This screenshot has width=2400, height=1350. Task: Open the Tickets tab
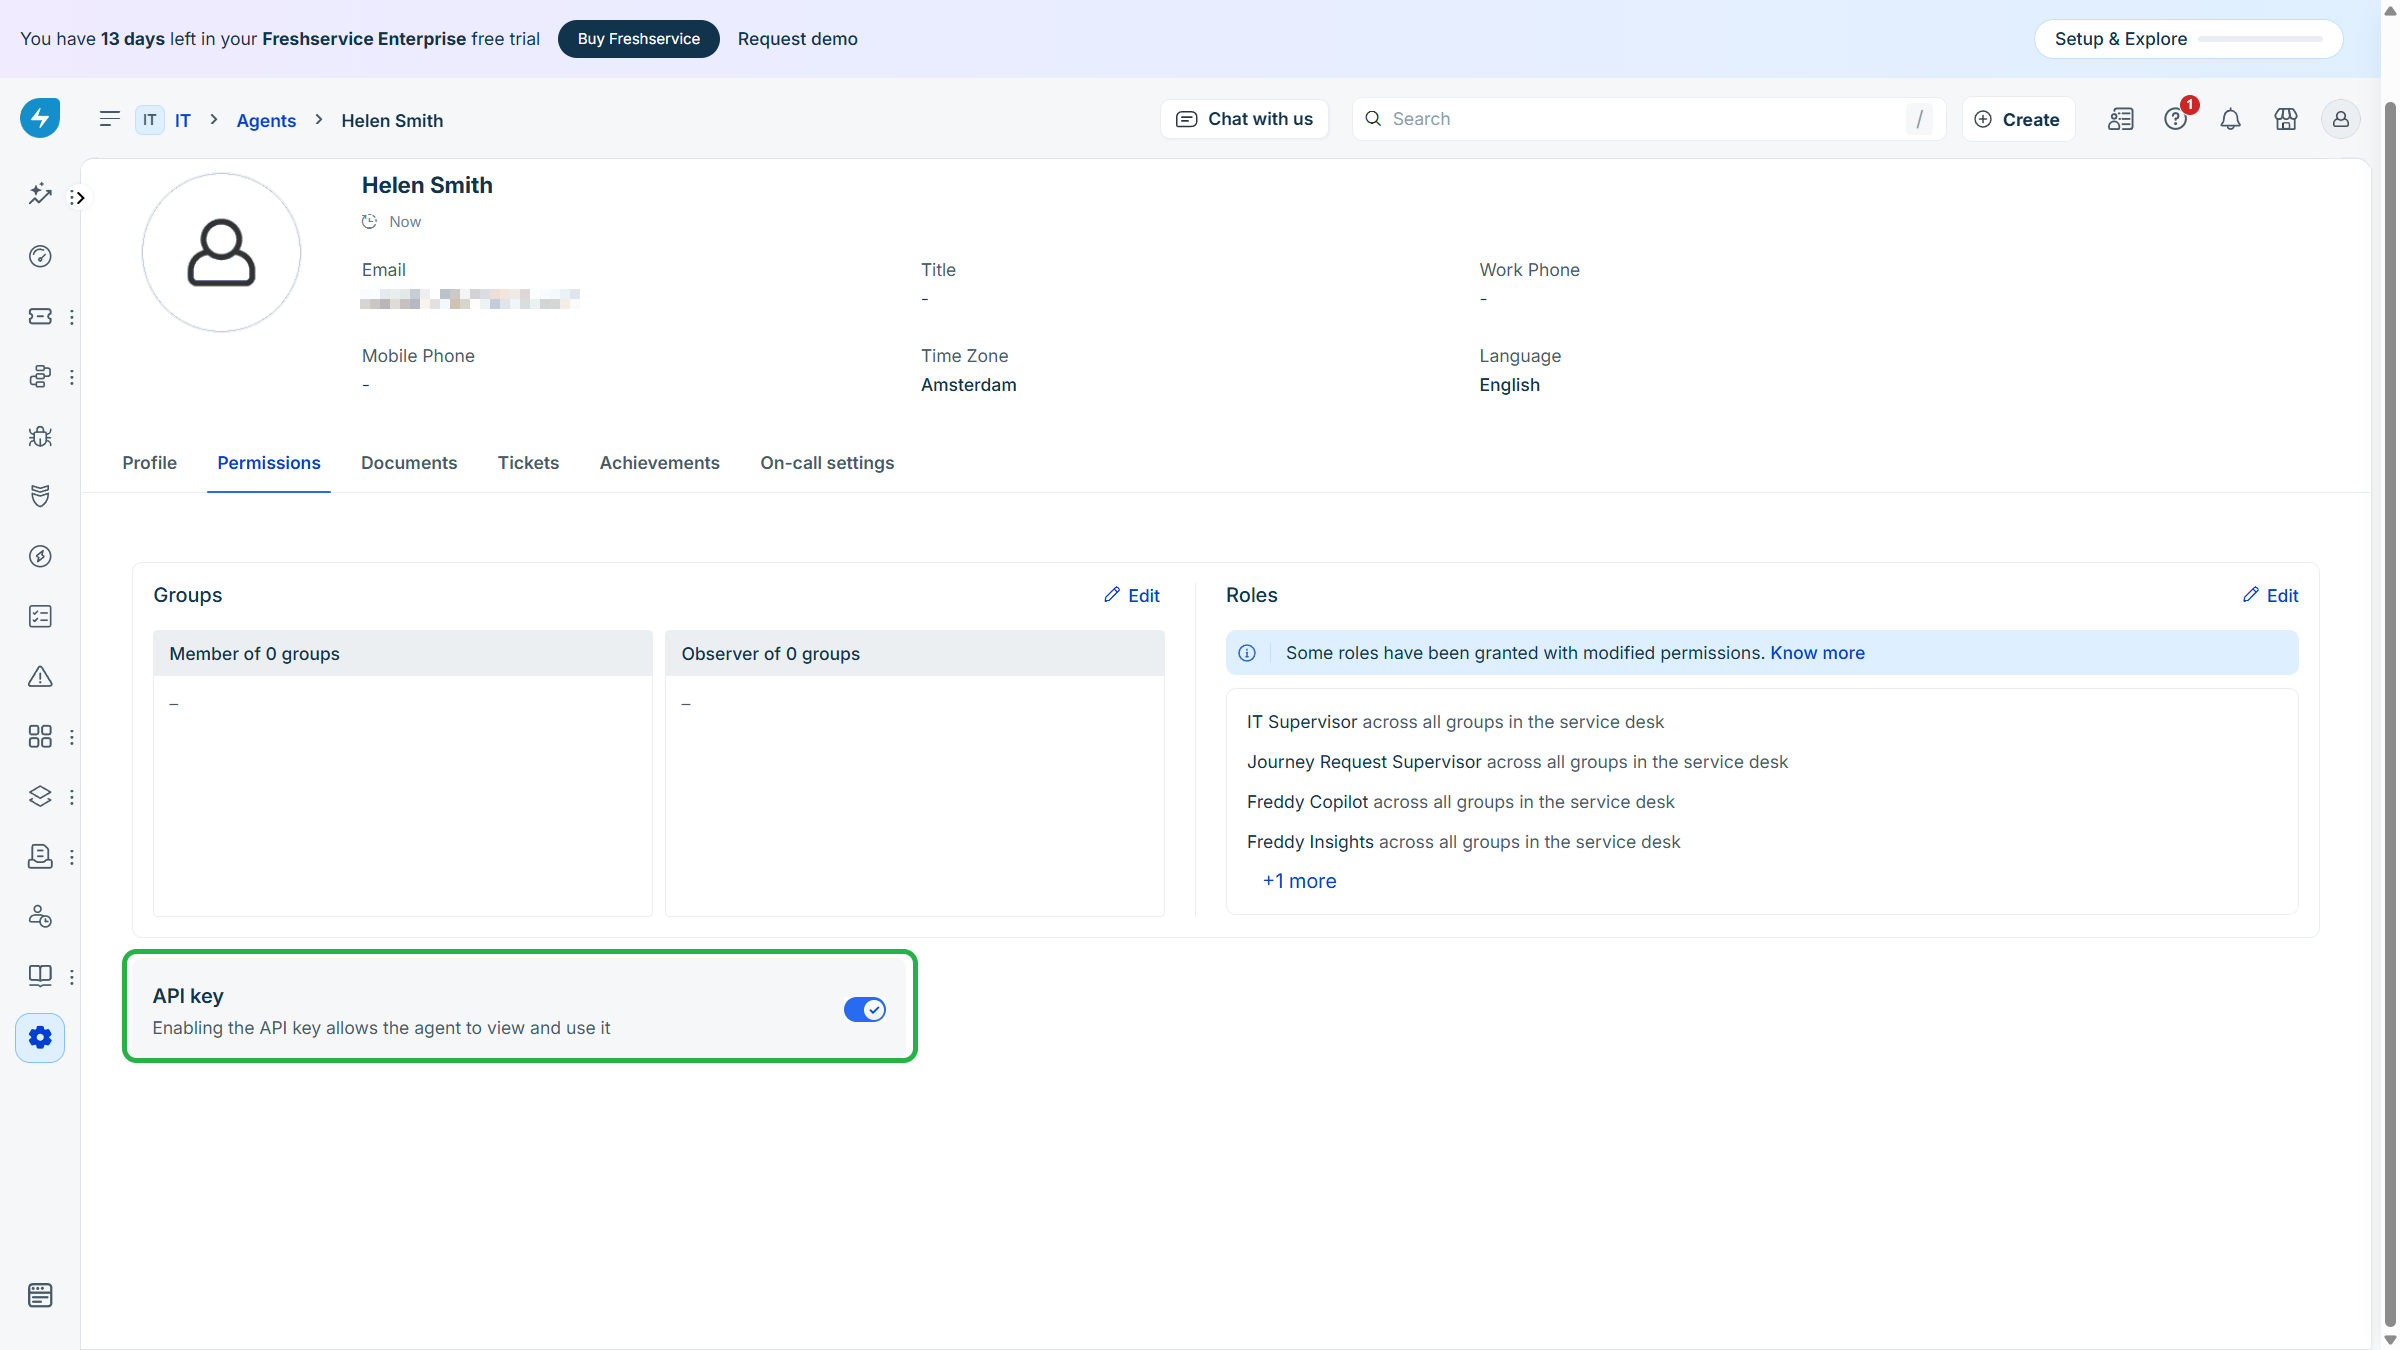pyautogui.click(x=528, y=463)
